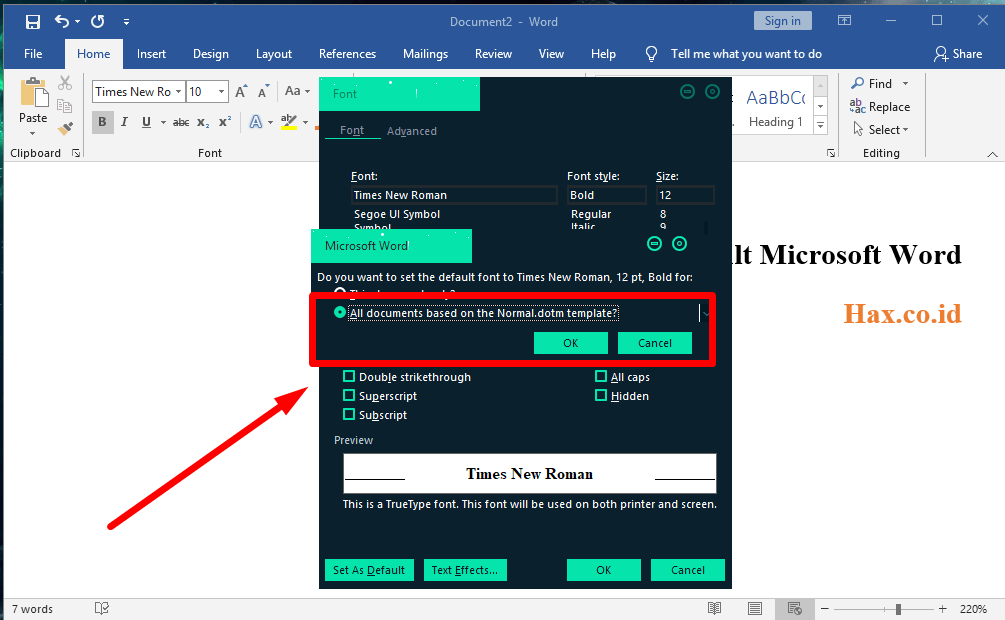Image resolution: width=1005 pixels, height=620 pixels.
Task: Switch to Web Layout view in status bar
Action: (x=795, y=608)
